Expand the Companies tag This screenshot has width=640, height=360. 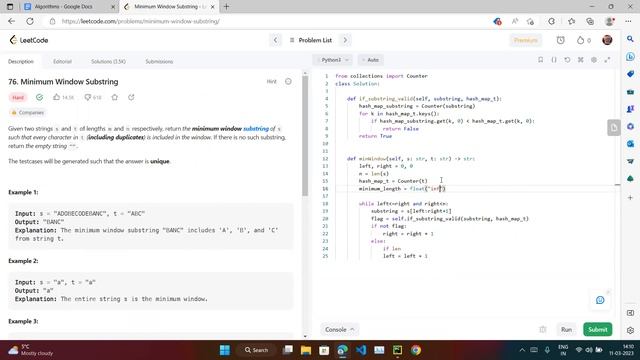[x=27, y=112]
